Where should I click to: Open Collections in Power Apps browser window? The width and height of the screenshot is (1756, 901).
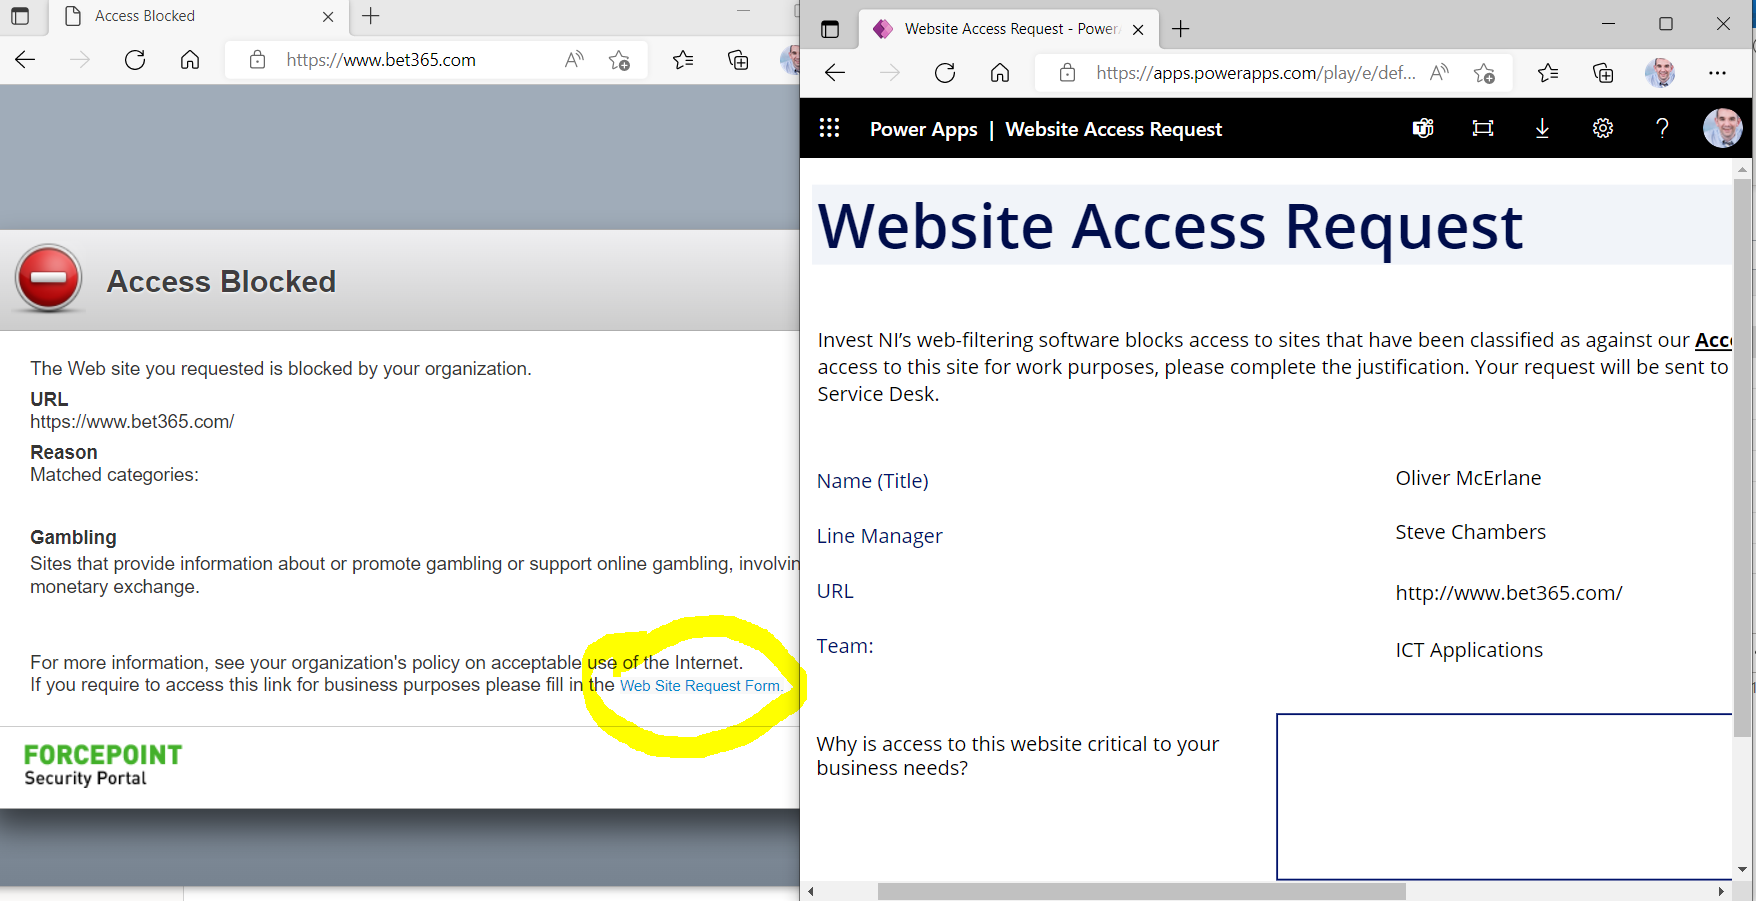click(x=1603, y=72)
